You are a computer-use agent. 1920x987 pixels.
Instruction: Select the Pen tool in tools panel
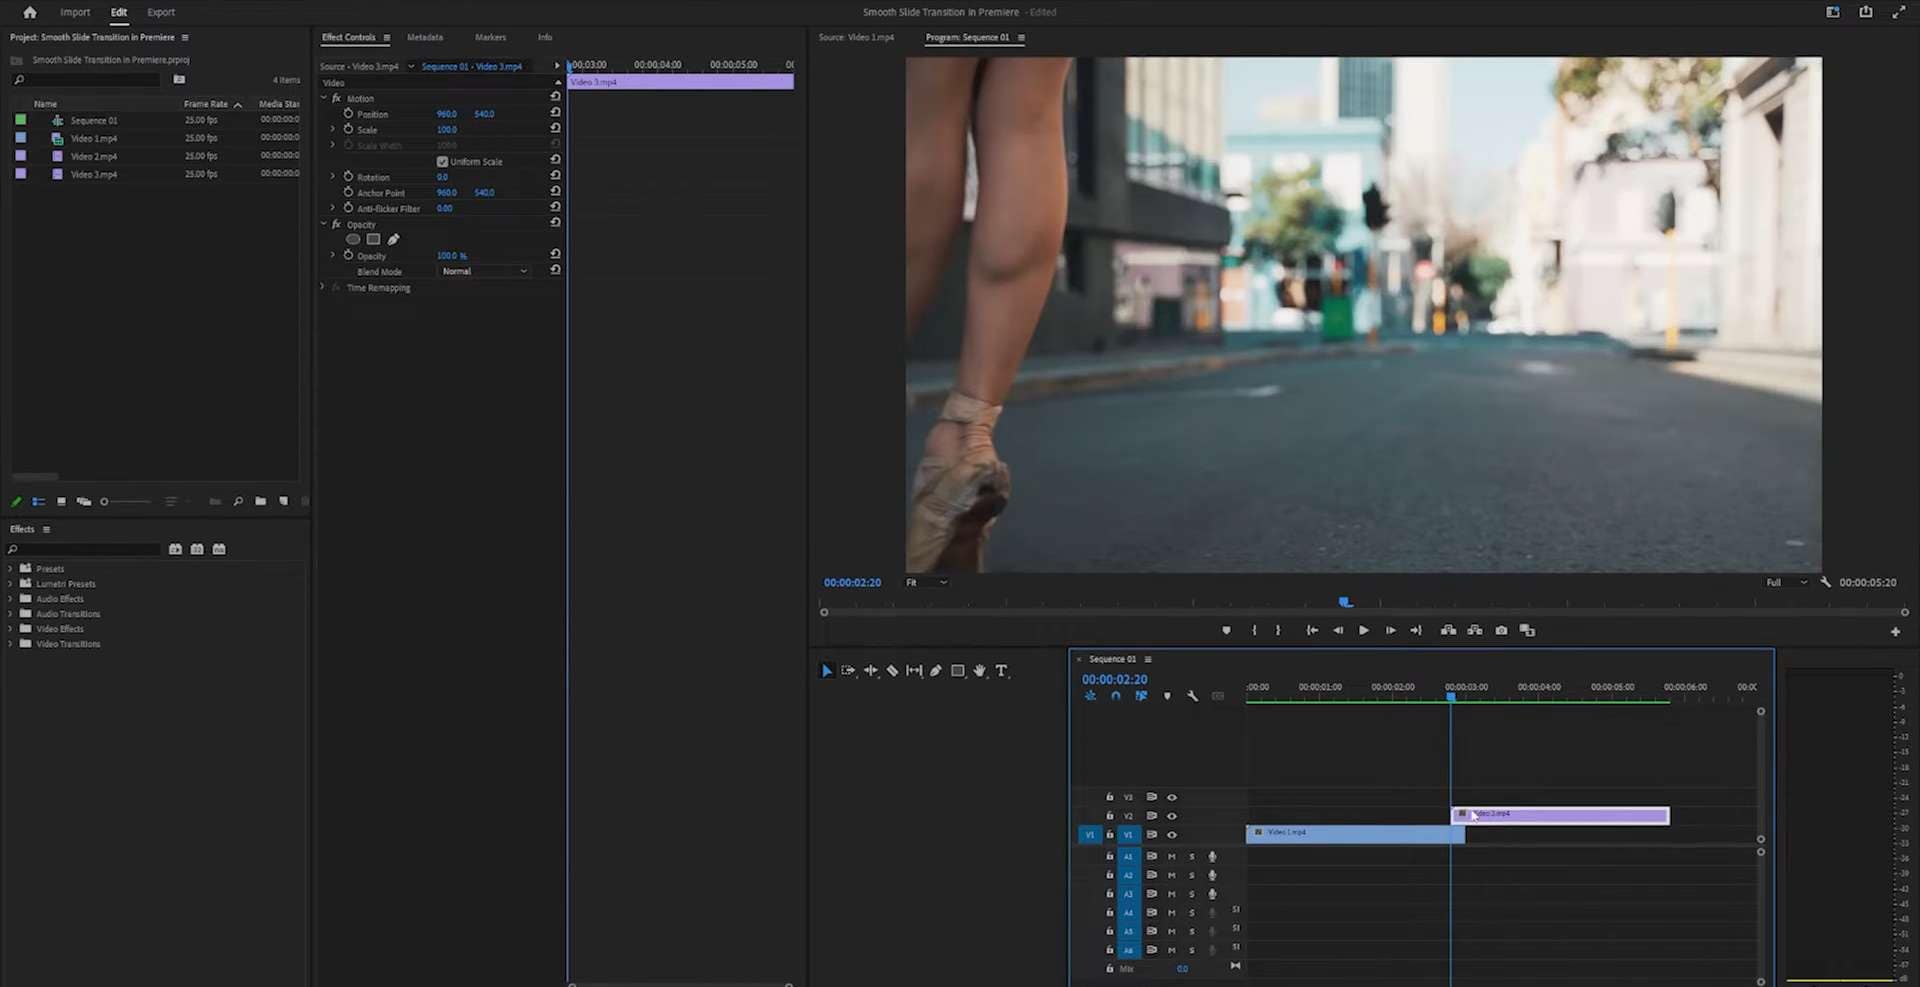click(x=936, y=671)
